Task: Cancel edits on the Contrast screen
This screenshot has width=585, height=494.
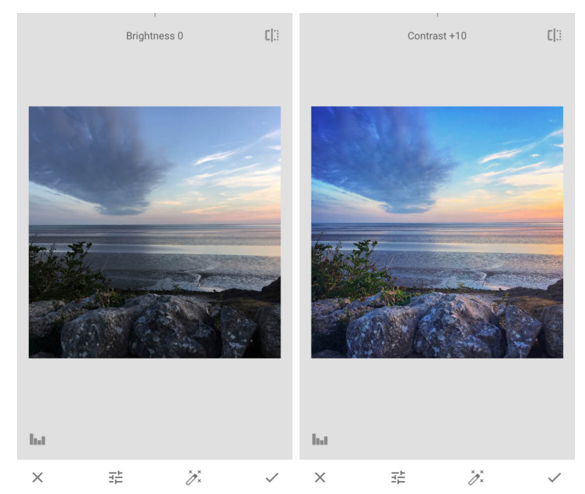Action: [x=320, y=477]
